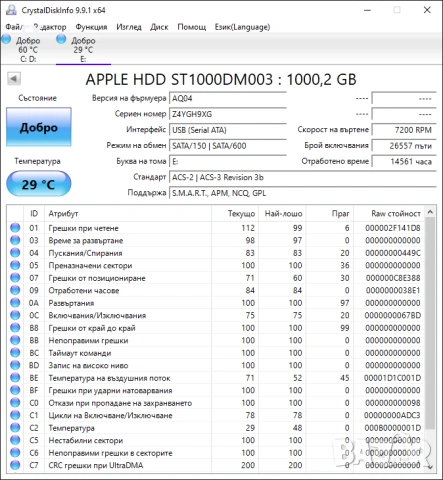Open the Диск menu
Viewport: 443px width, 480px height.
pos(159,27)
